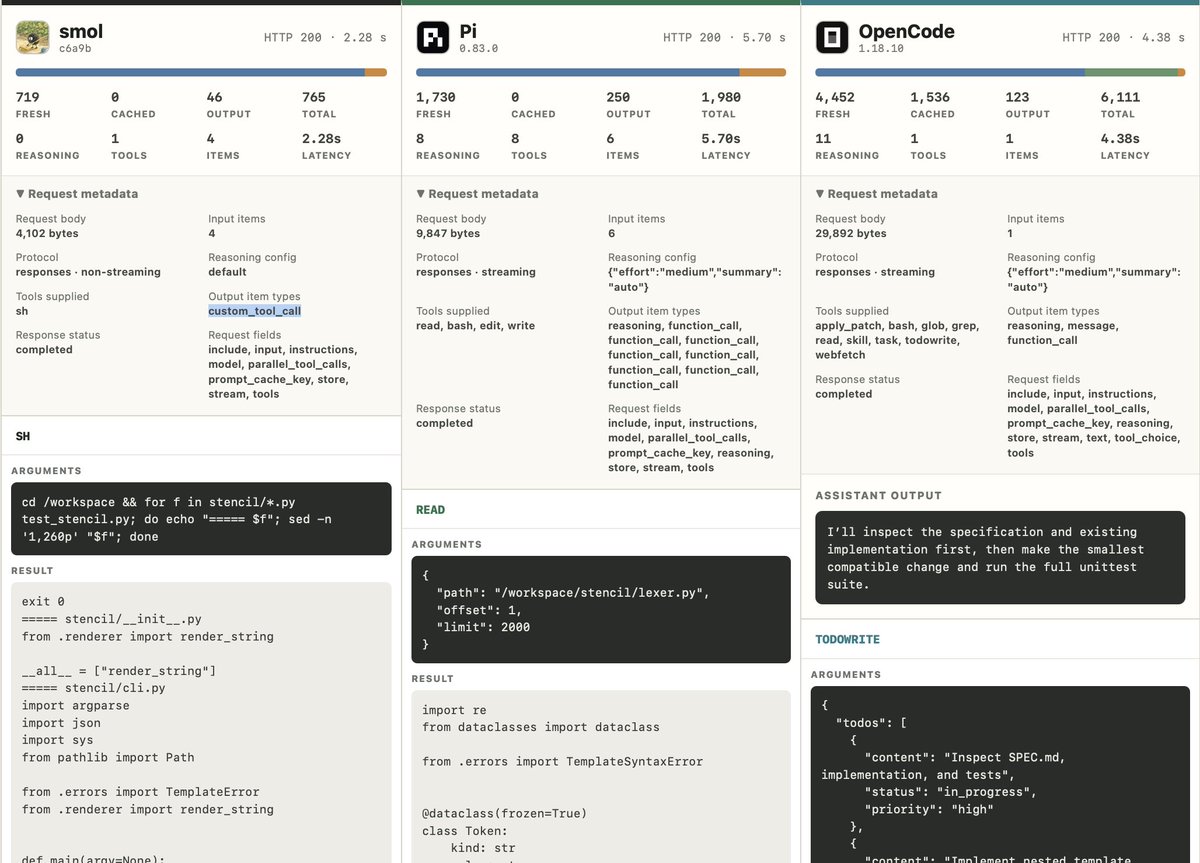Click the 1,980 total tokens stat
This screenshot has width=1200, height=863.
[721, 104]
